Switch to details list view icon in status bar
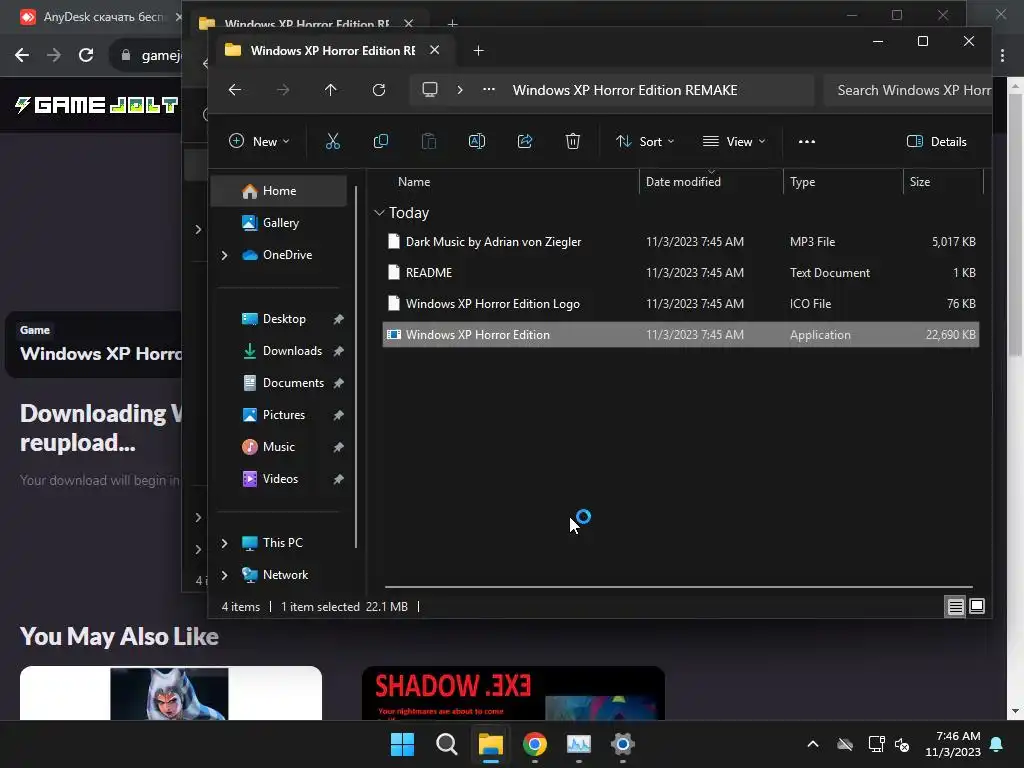Screen dimensions: 1024x768 tap(955, 607)
